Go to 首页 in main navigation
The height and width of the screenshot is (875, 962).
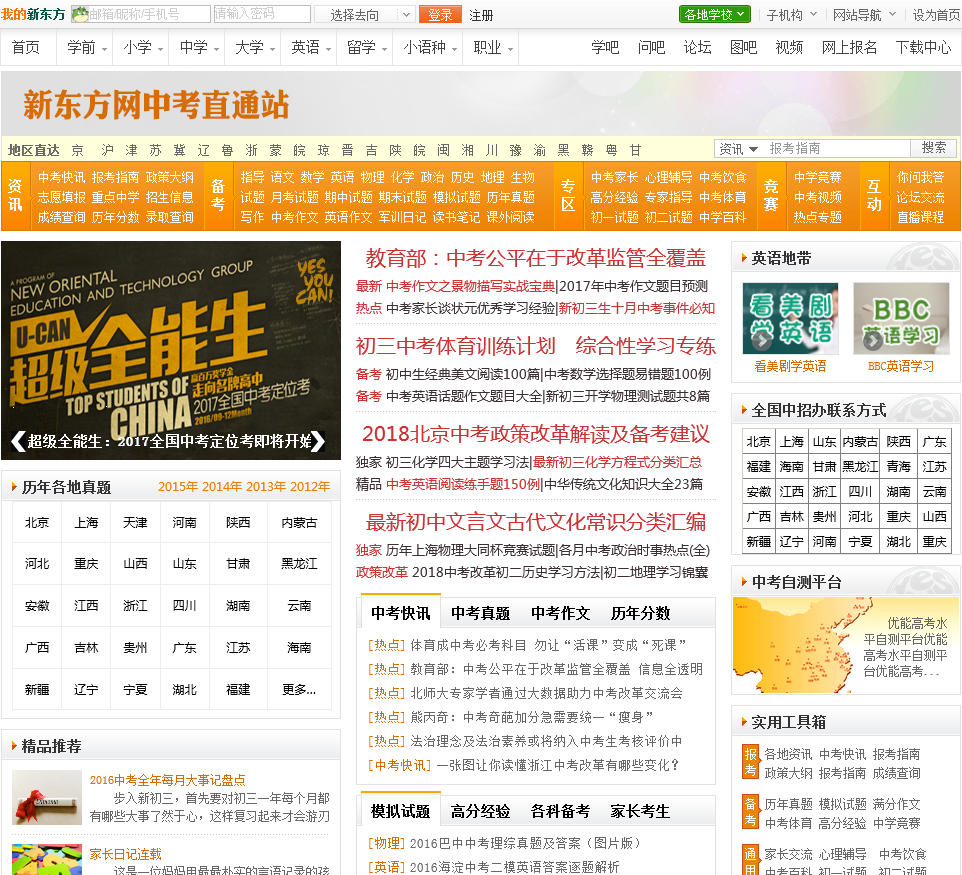[x=26, y=47]
